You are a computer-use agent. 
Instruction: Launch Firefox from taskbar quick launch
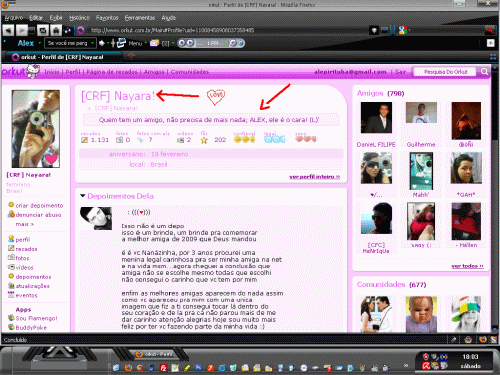pyautogui.click(x=128, y=368)
